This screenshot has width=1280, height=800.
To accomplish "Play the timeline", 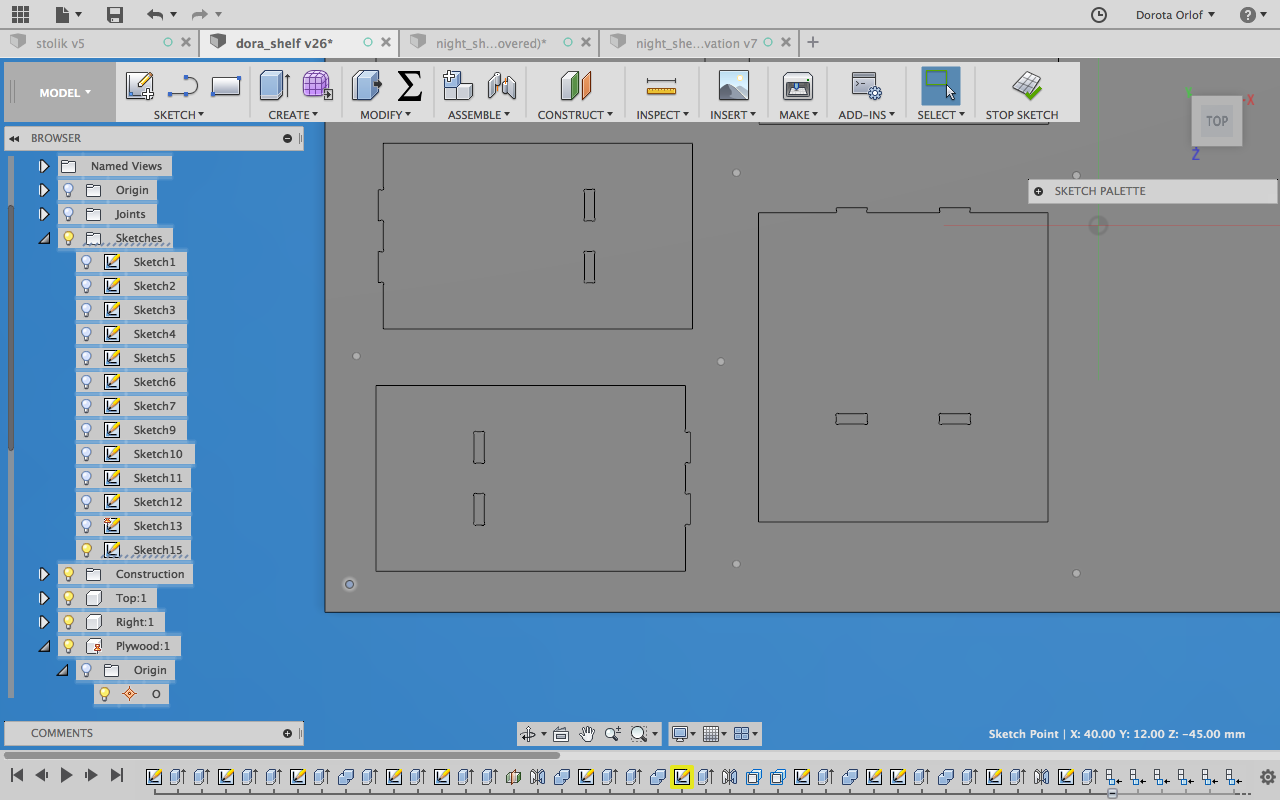I will pos(66,775).
